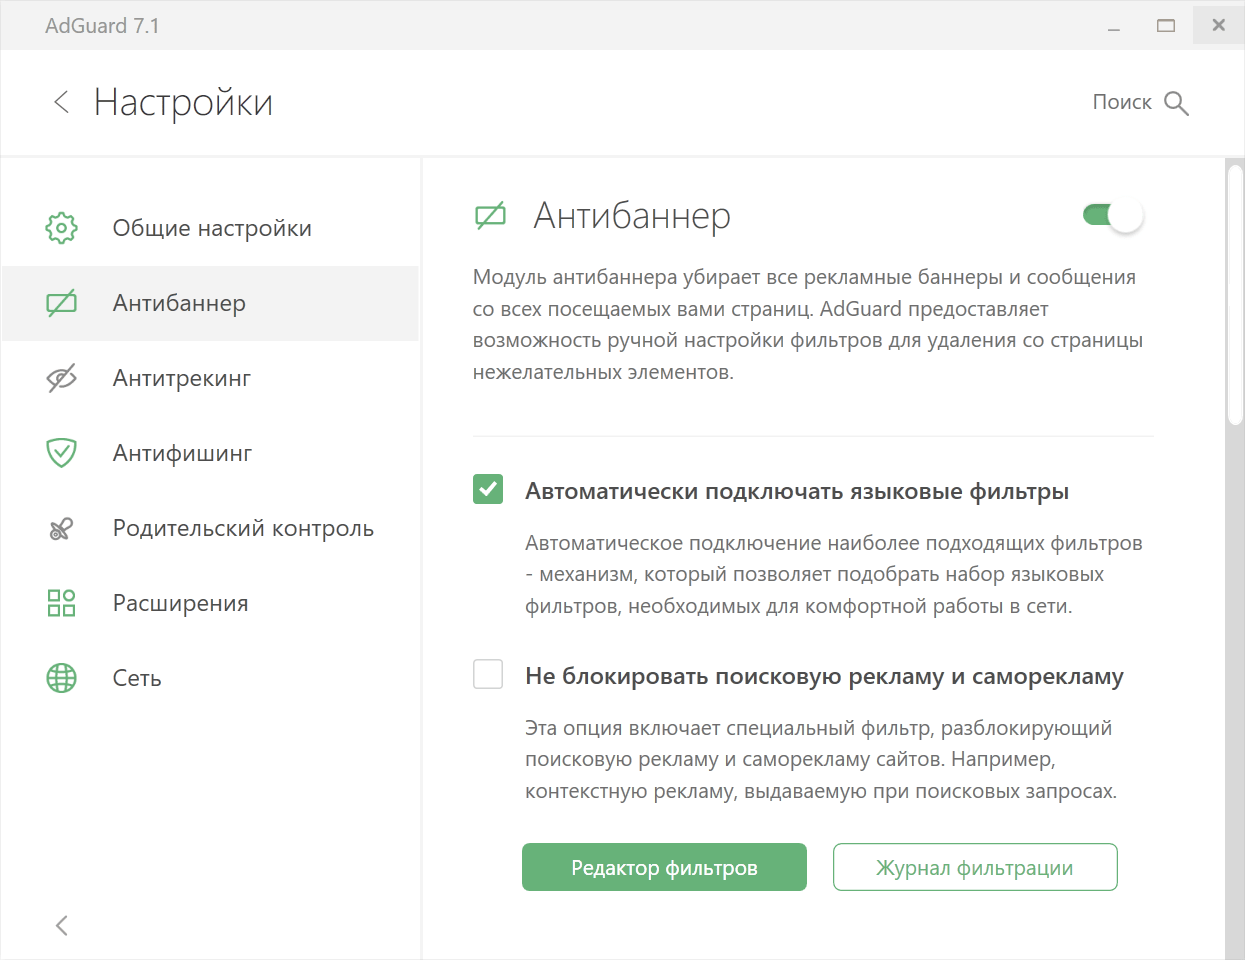The width and height of the screenshot is (1245, 960).
Task: Check Не блокировать поисковую рекламу checkbox
Action: click(488, 674)
